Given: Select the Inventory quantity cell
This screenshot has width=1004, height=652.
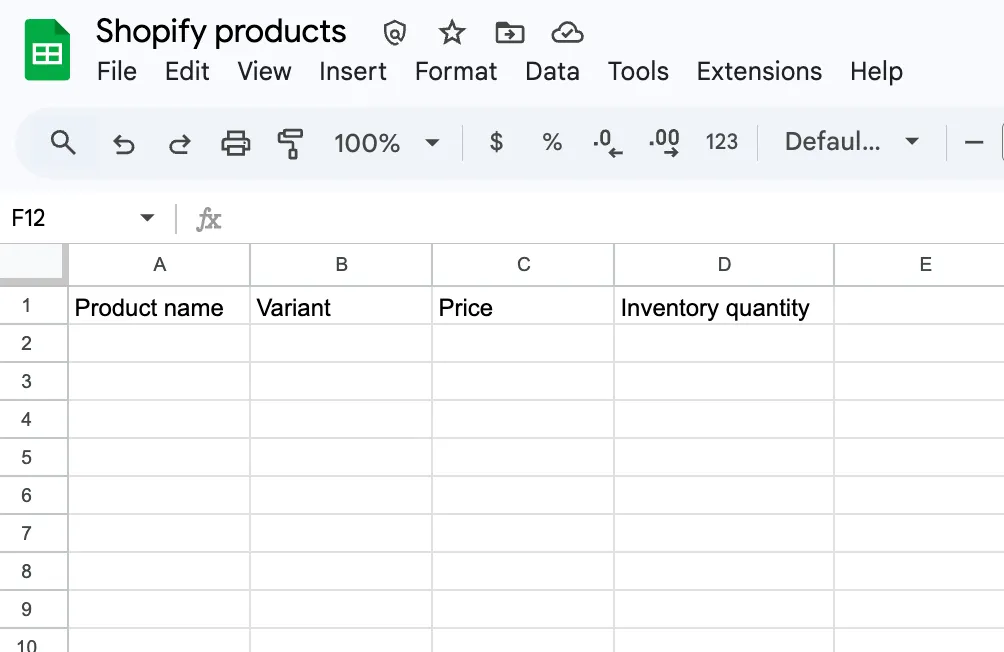Looking at the screenshot, I should pyautogui.click(x=724, y=306).
